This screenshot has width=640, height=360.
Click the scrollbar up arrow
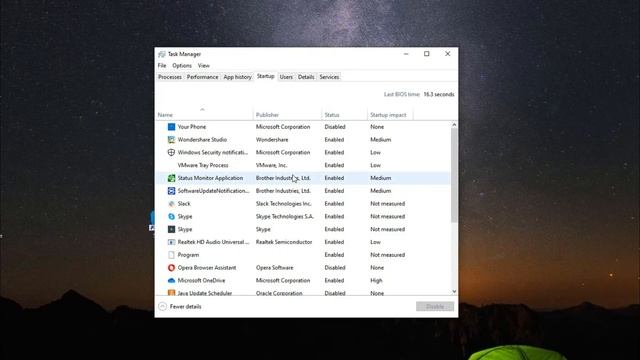454,124
